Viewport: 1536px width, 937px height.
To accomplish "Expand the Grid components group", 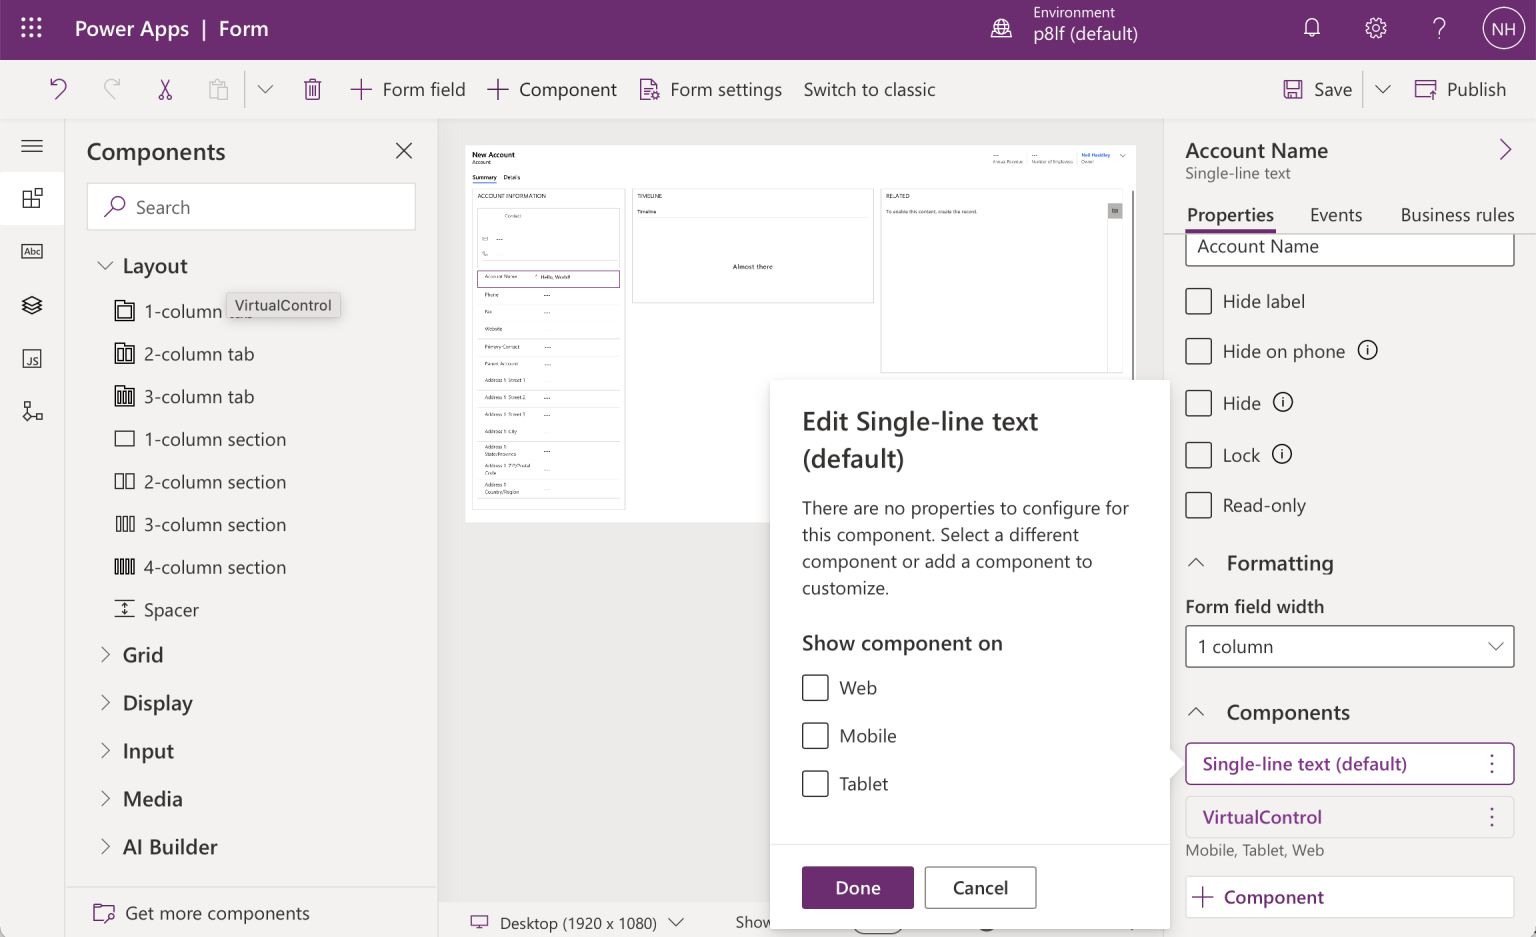I will 142,655.
